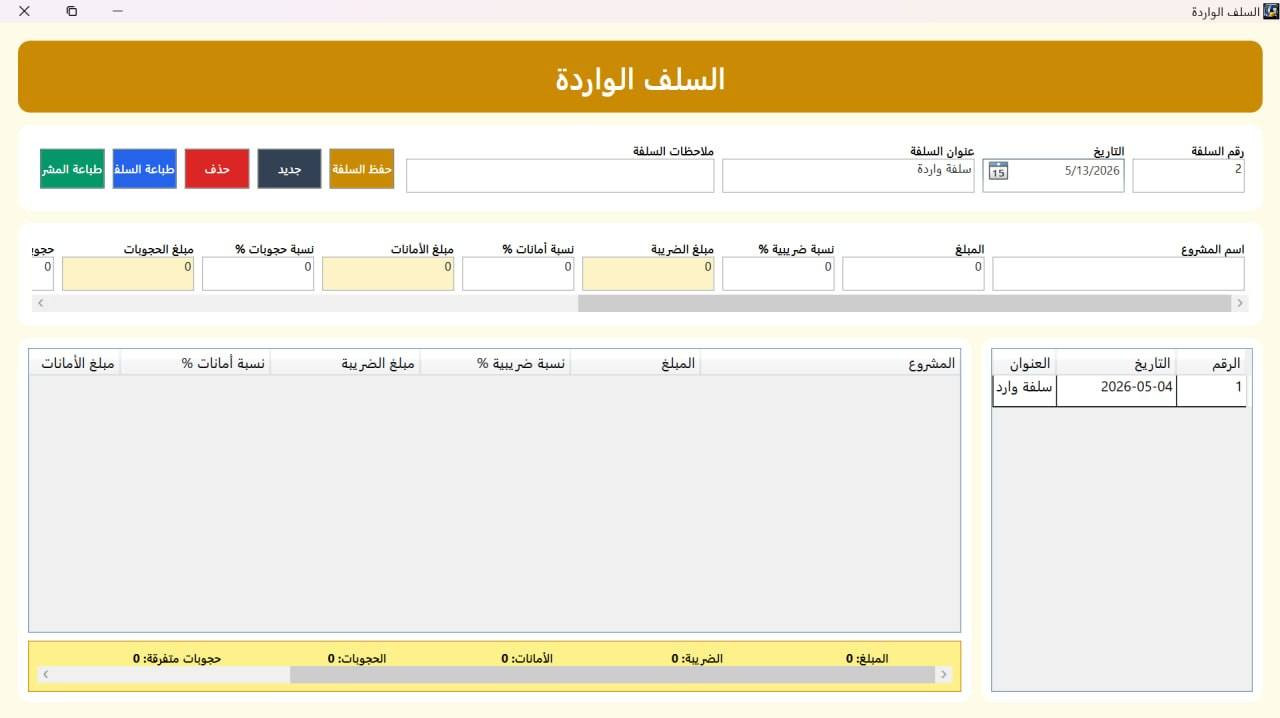Click the input fields horizontal scrollbar thumb
This screenshot has height=718, width=1280.
click(904, 303)
